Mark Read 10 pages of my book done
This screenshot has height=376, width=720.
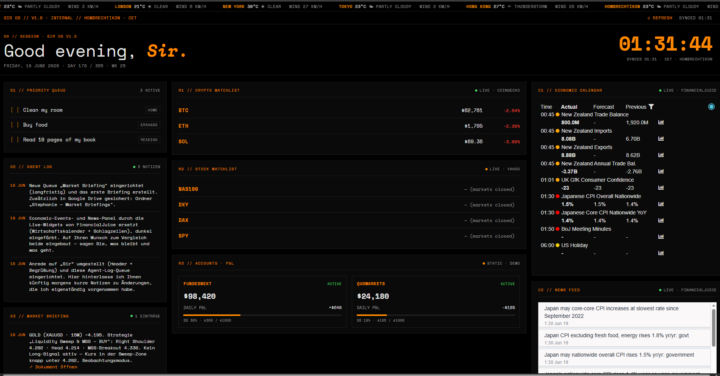pyautogui.click(x=15, y=140)
